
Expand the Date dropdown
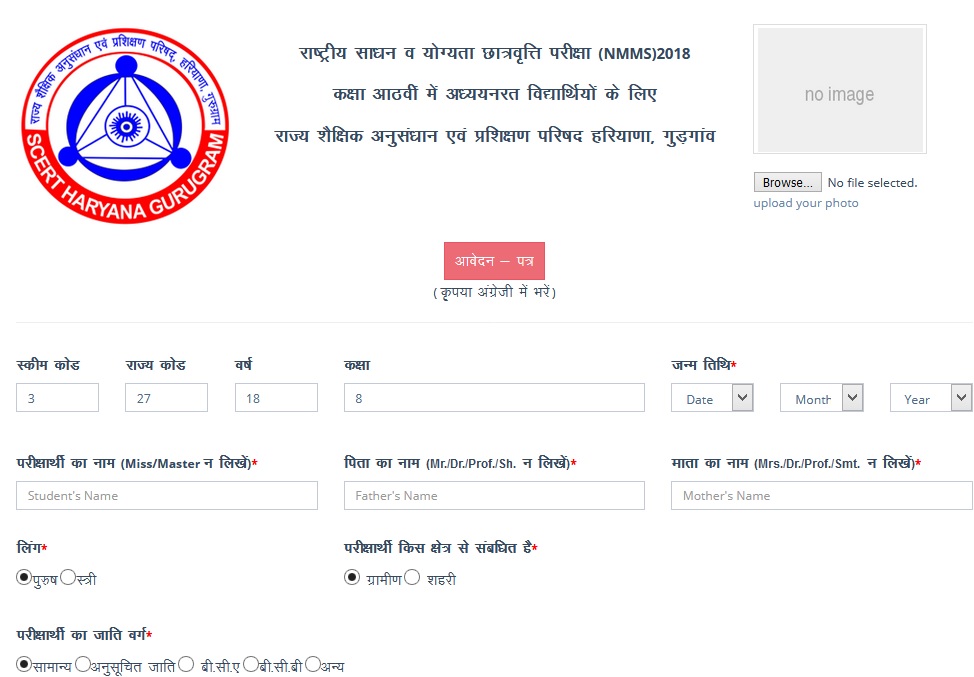[712, 398]
